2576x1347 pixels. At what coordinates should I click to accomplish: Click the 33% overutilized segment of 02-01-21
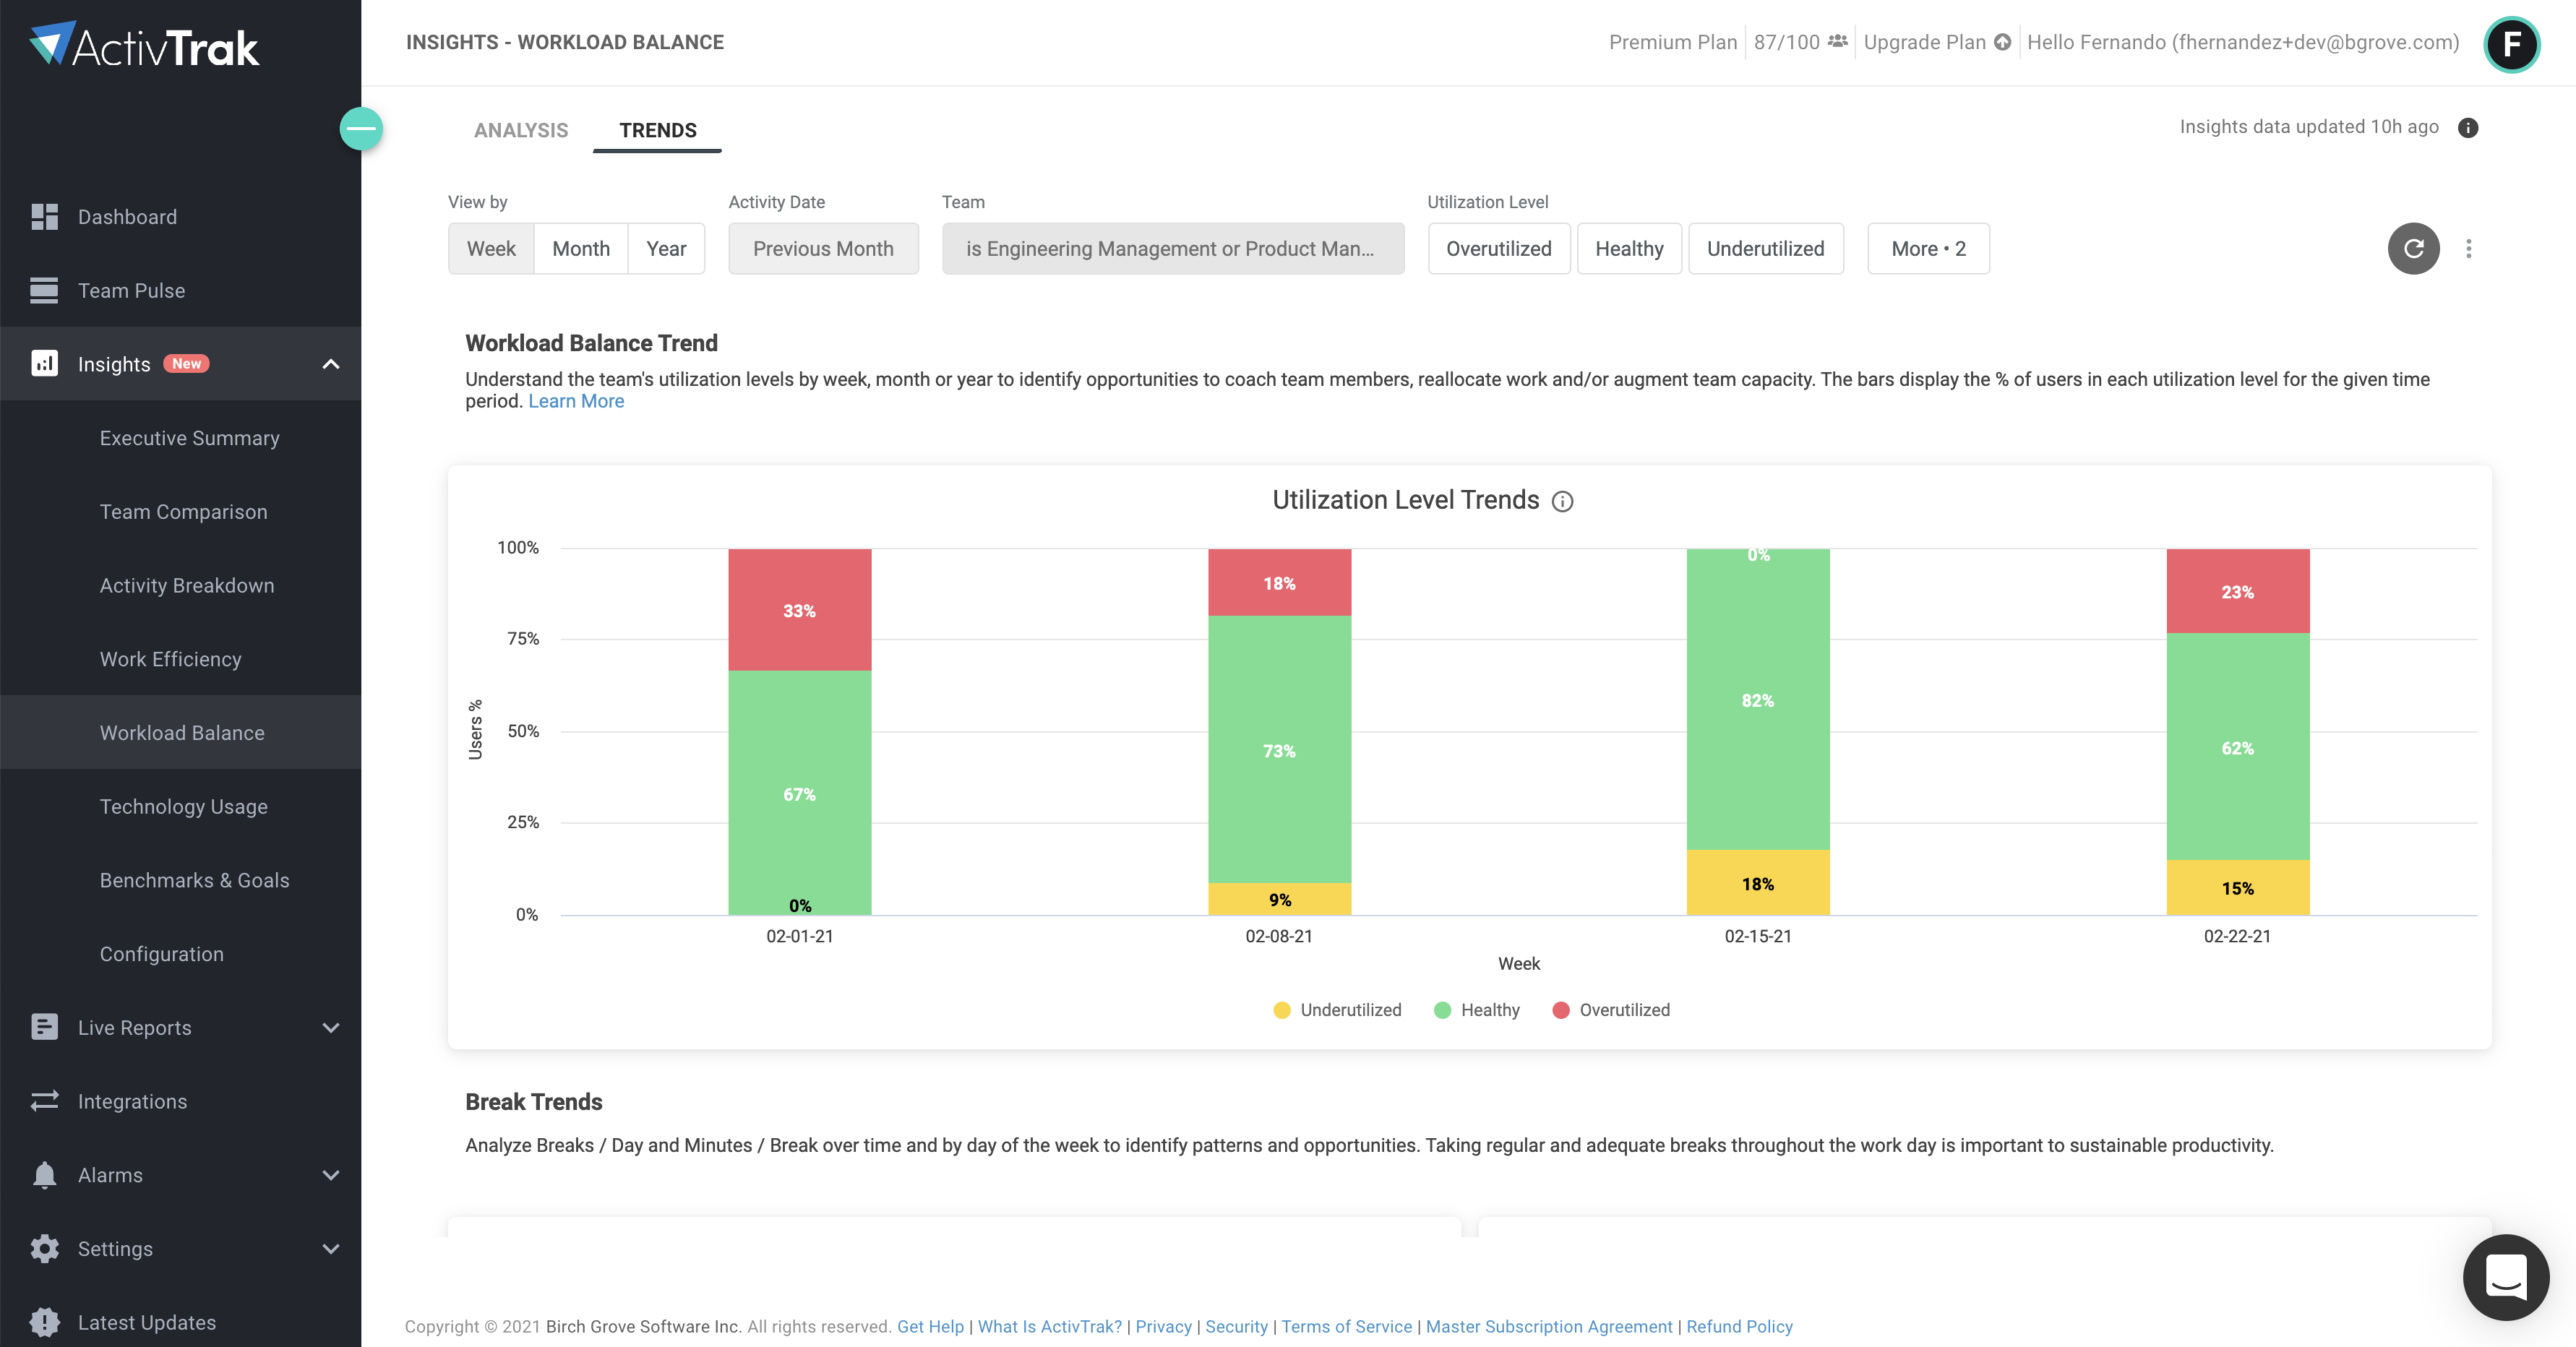click(x=799, y=610)
